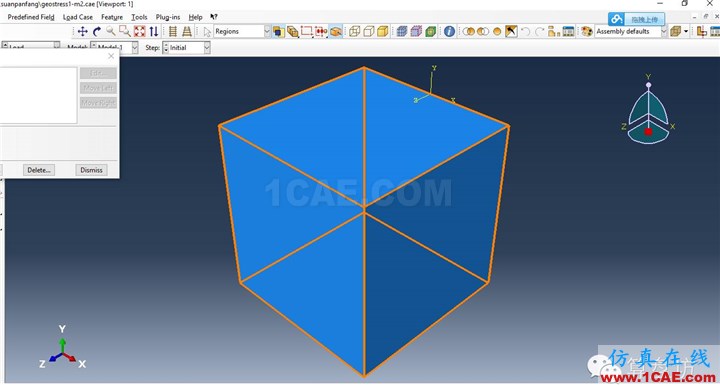This screenshot has width=720, height=385.
Task: Activate the Rotate View tool
Action: point(97,31)
